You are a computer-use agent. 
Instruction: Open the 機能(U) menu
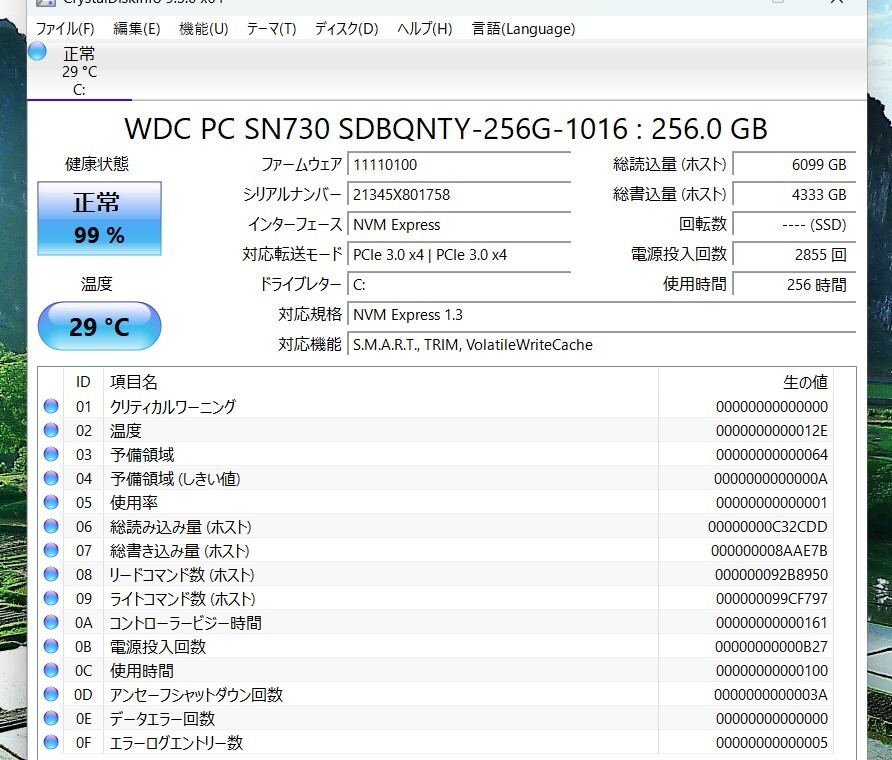[x=203, y=28]
